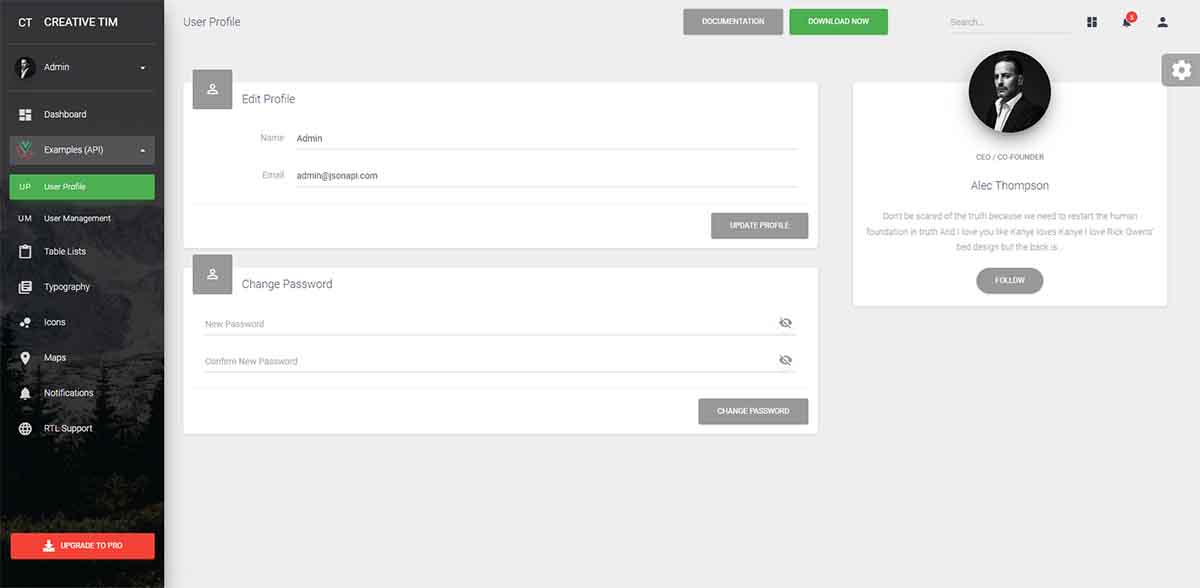Select the RTL Support globe icon
This screenshot has height=588, width=1200.
coord(24,427)
